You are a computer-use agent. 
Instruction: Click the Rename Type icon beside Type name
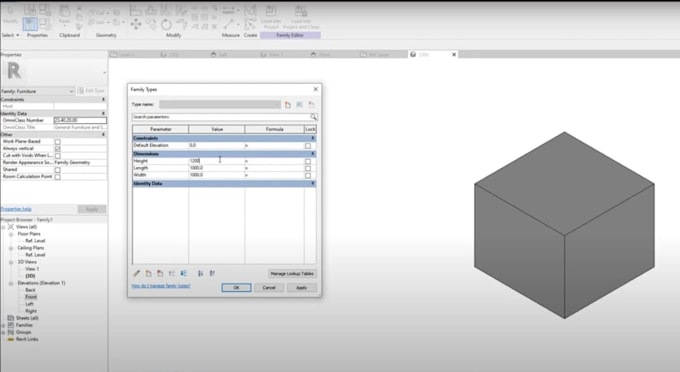point(299,104)
